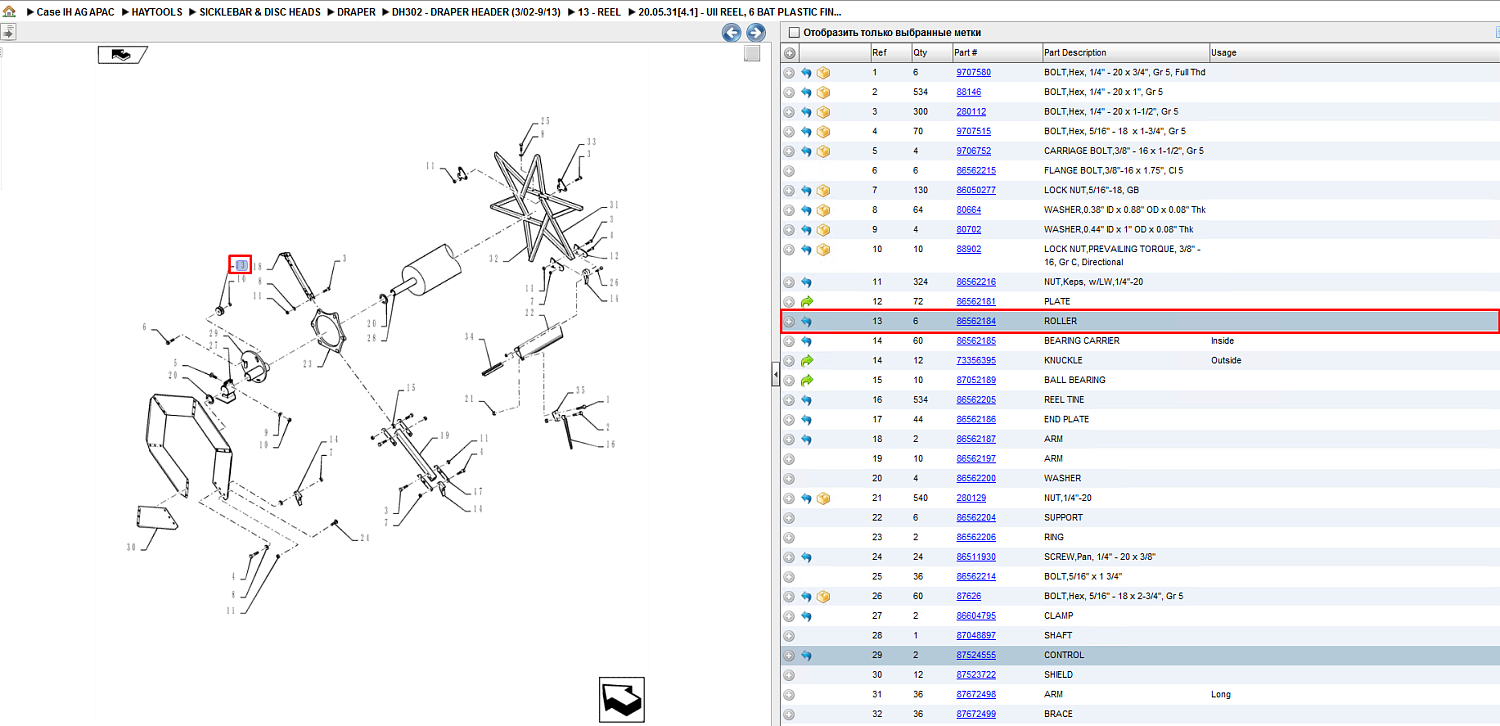Open the side panel toggle icon below home
The height and width of the screenshot is (726, 1500).
(8, 32)
